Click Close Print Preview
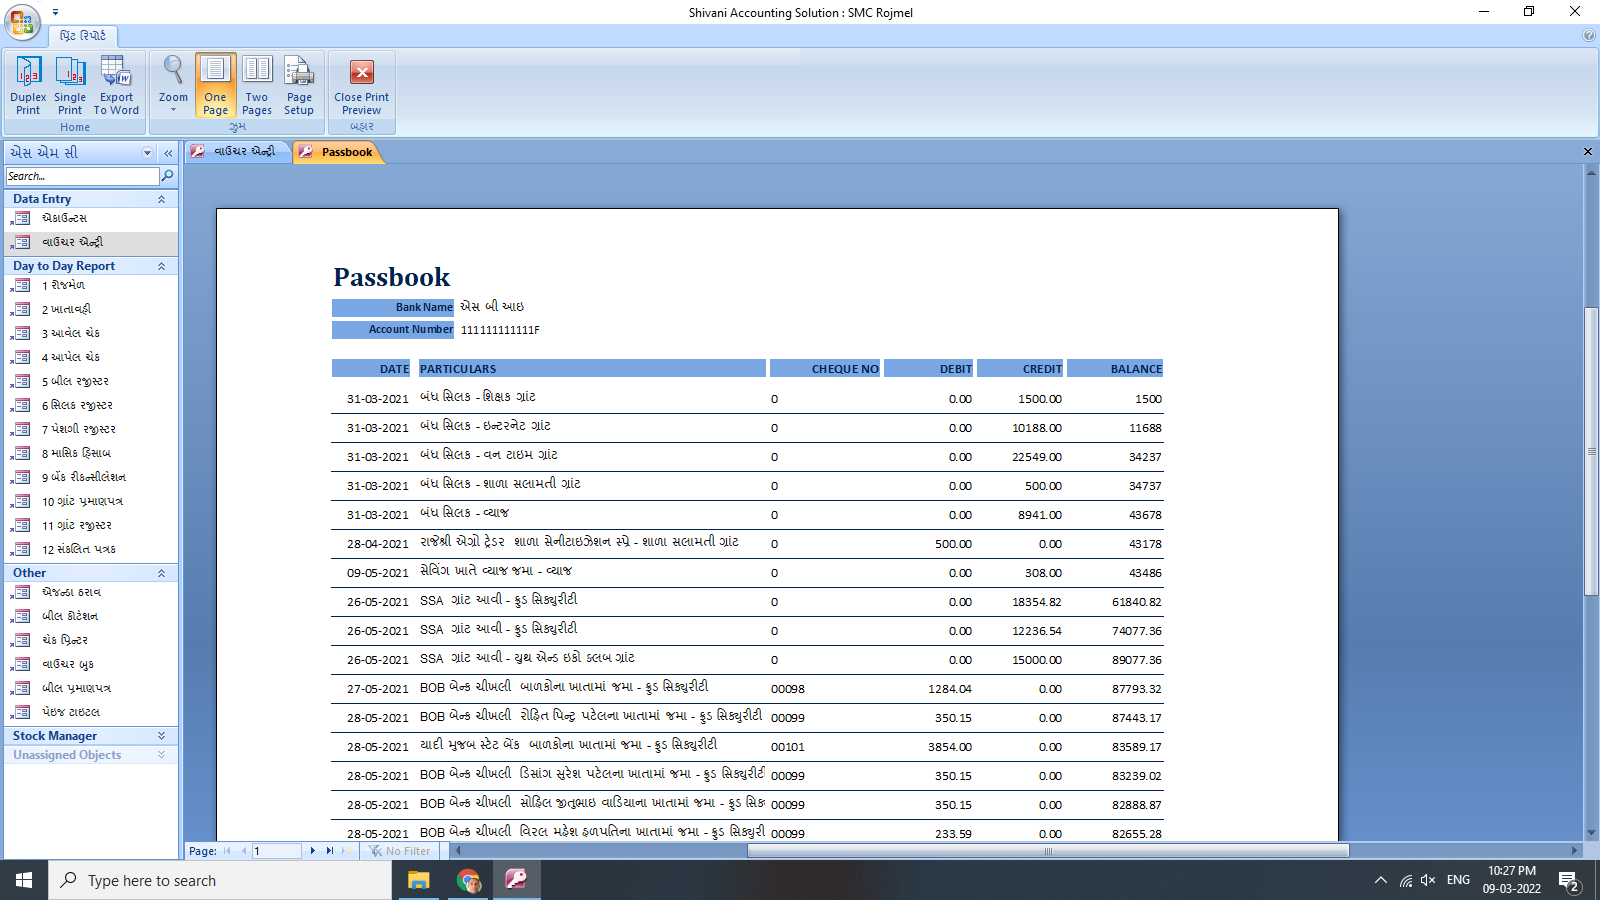This screenshot has height=900, width=1600. click(361, 85)
